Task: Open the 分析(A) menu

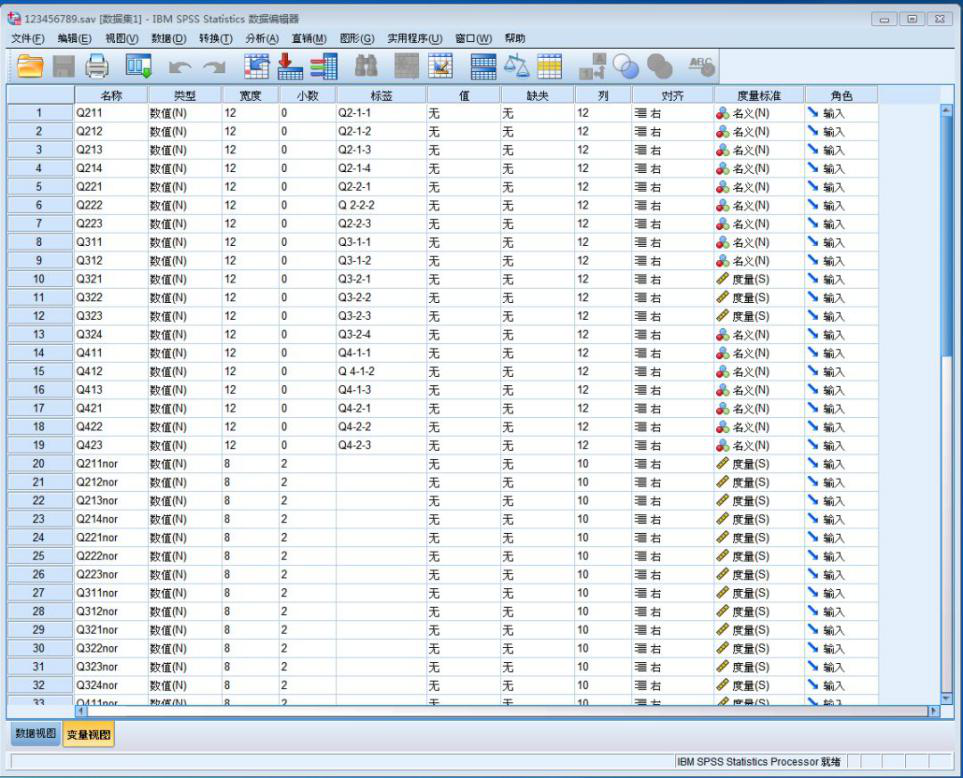Action: pyautogui.click(x=261, y=38)
